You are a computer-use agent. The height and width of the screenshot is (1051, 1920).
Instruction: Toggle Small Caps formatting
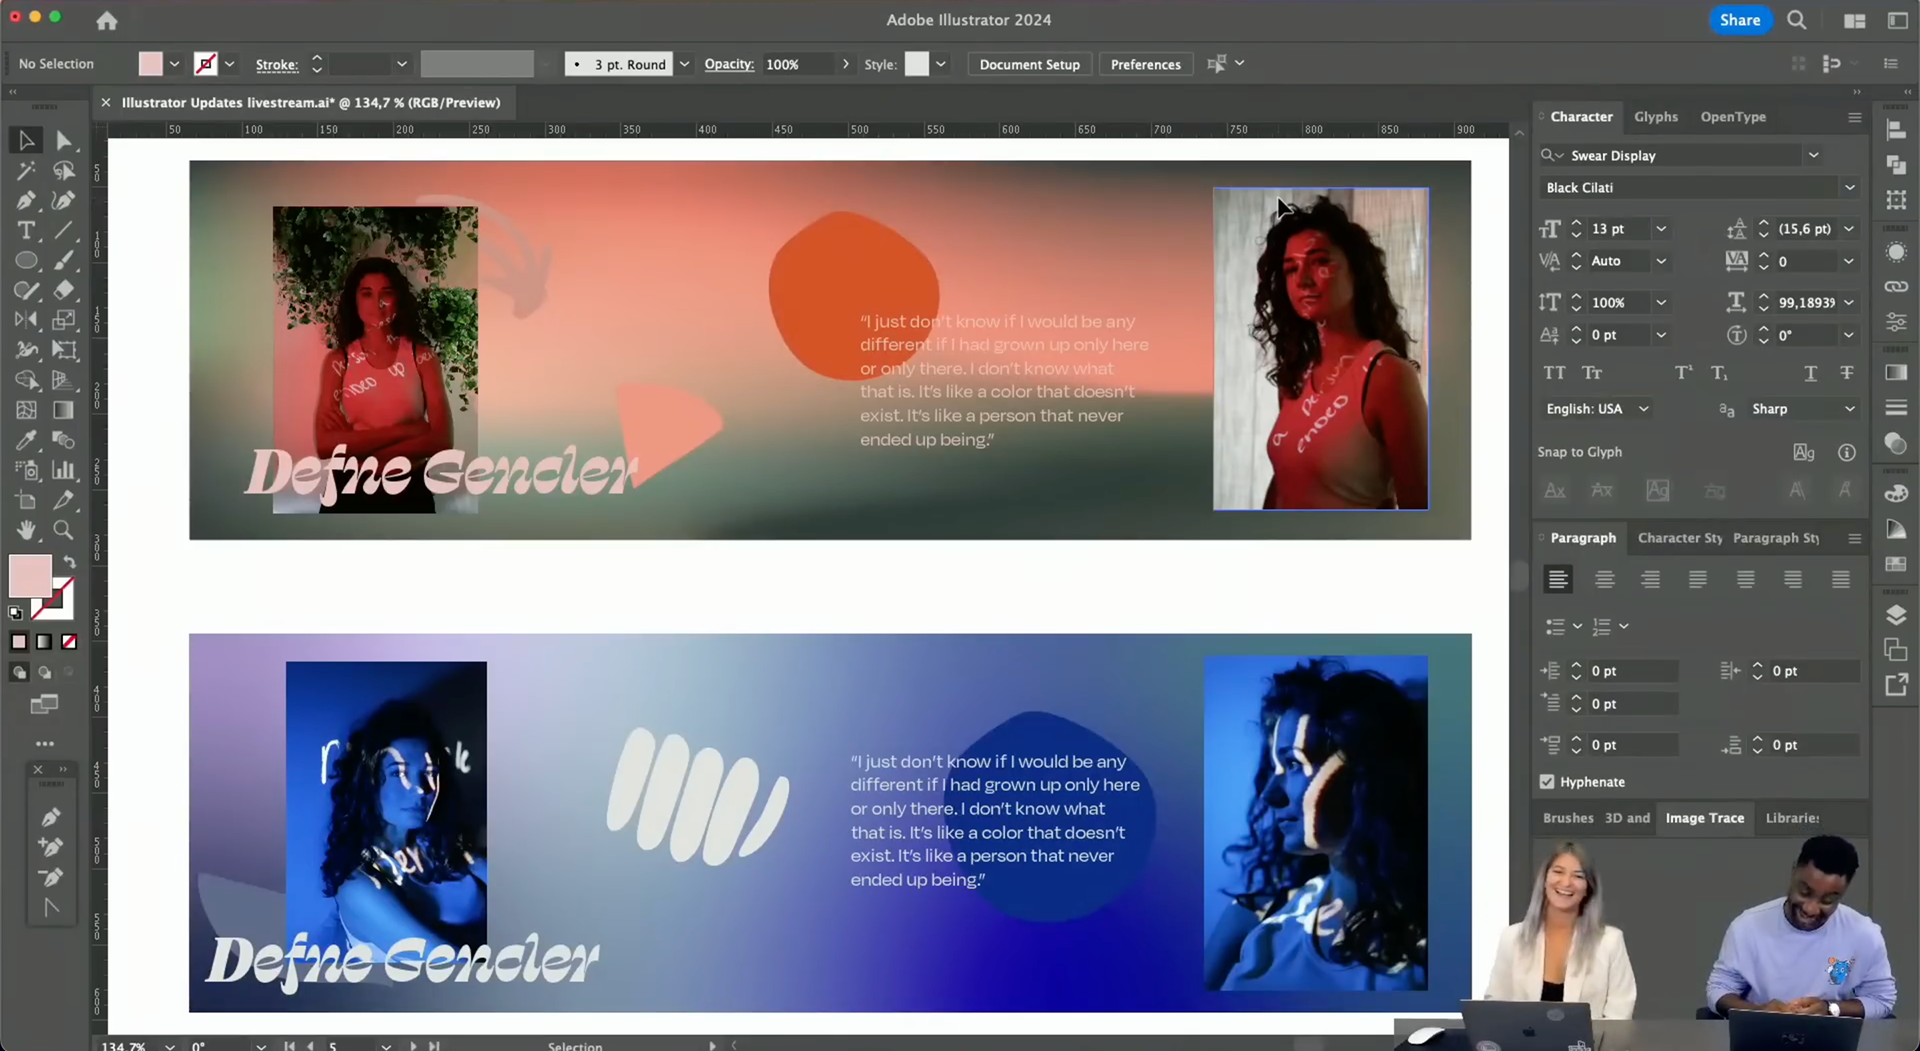1592,373
